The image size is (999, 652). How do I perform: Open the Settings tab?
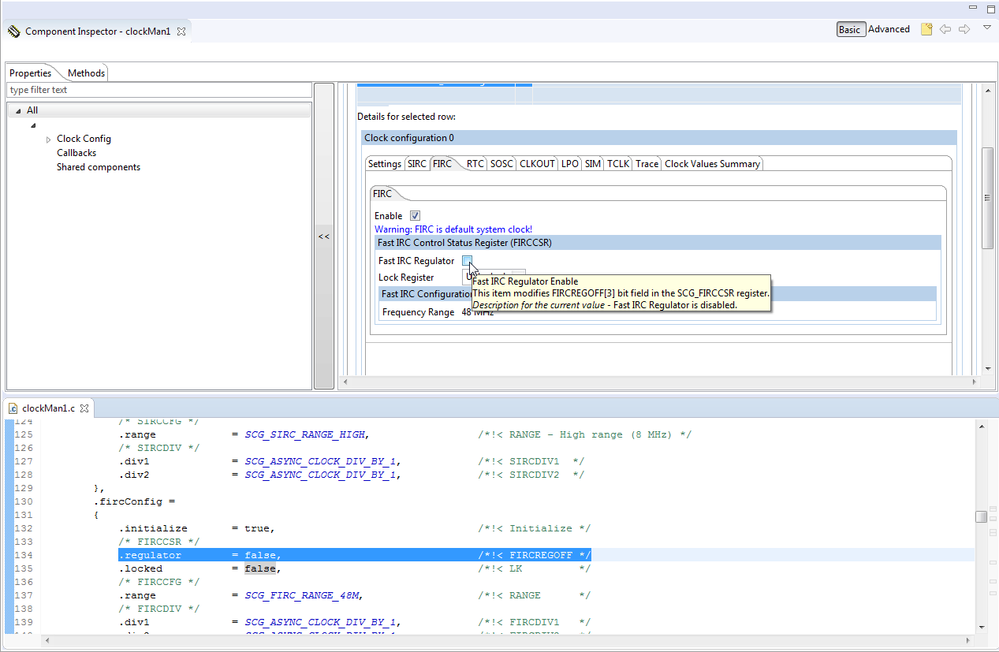click(x=385, y=164)
